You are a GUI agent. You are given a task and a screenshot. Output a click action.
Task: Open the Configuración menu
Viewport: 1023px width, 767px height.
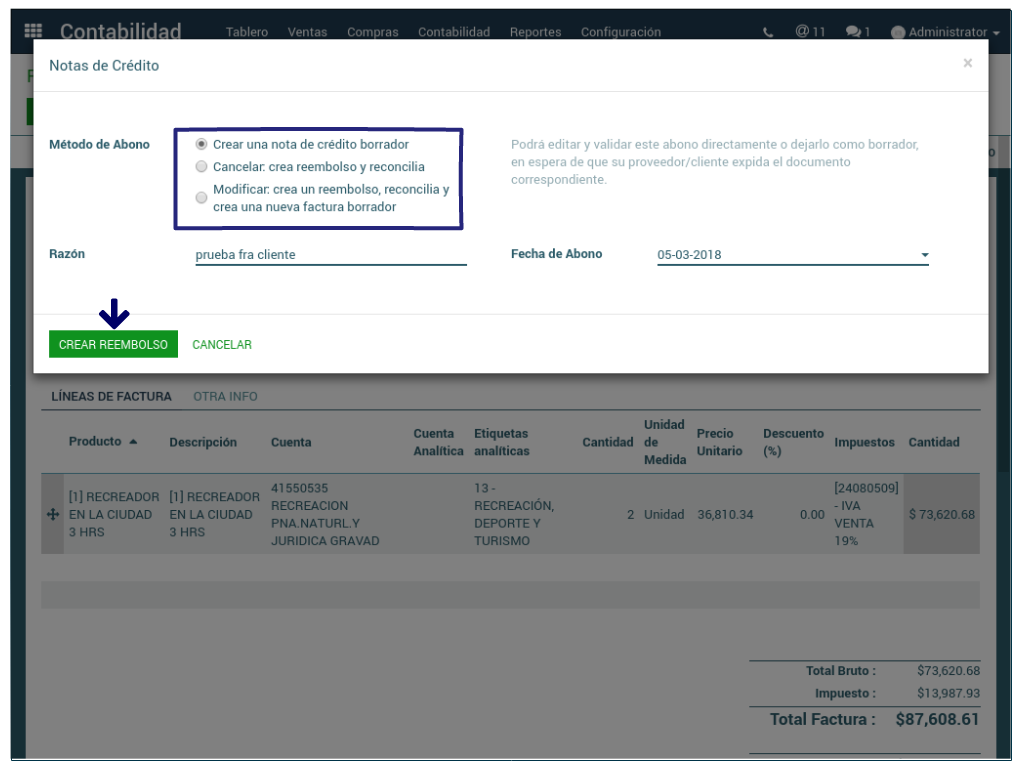tap(620, 32)
